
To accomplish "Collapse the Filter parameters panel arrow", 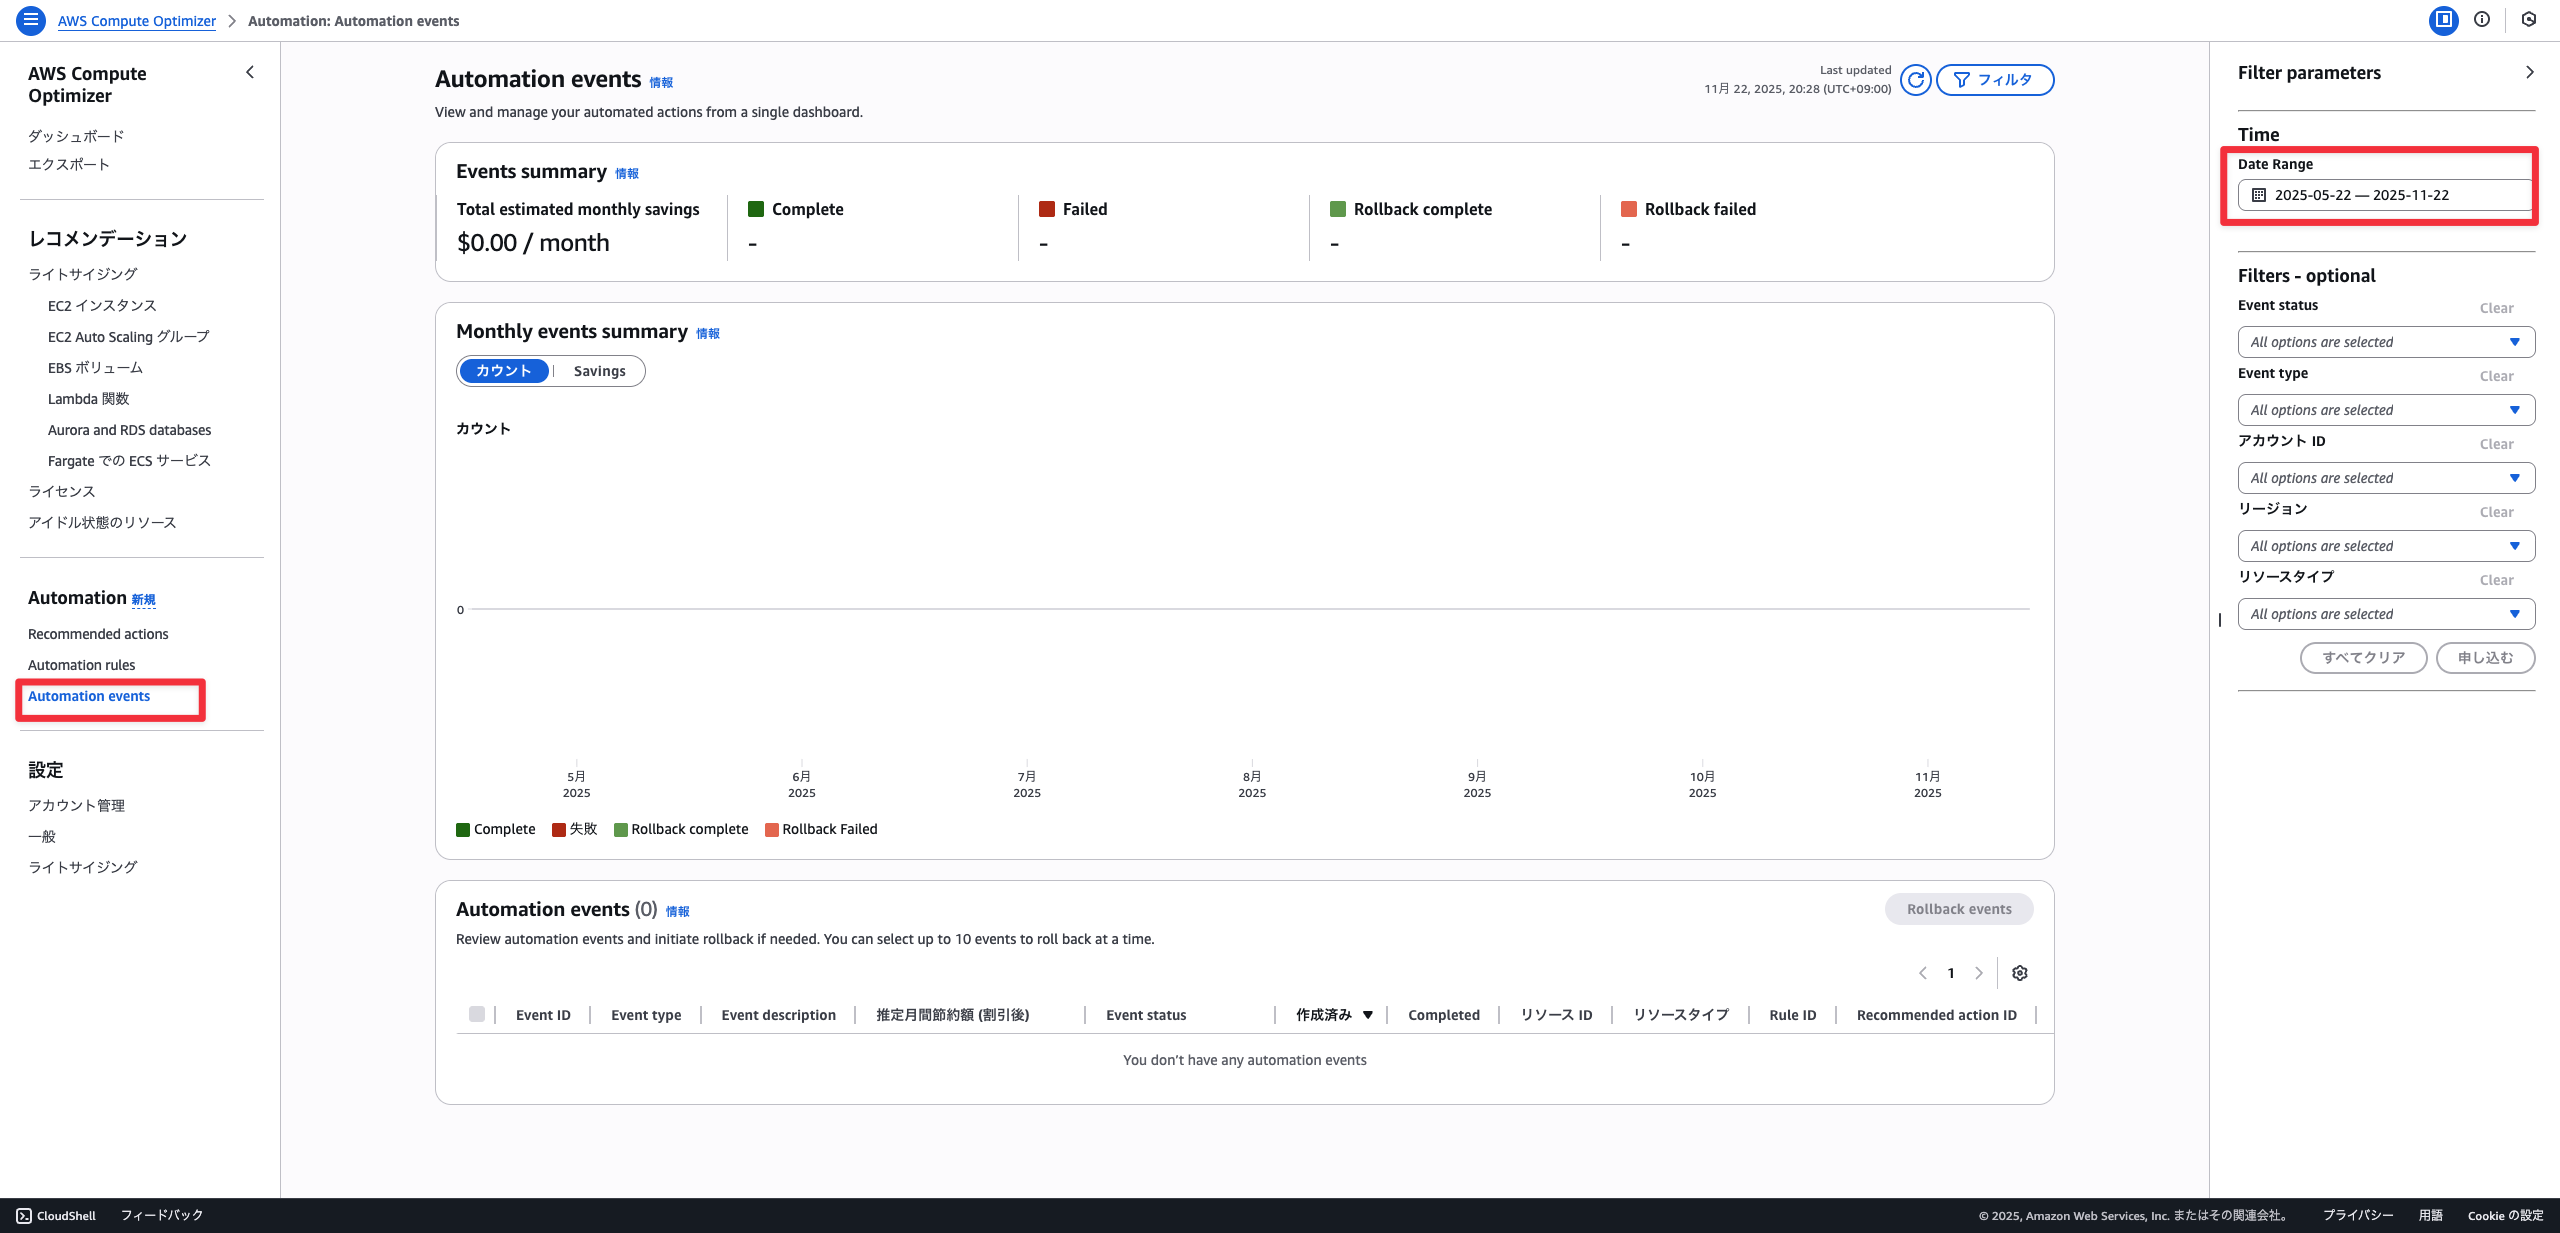I will 2529,72.
